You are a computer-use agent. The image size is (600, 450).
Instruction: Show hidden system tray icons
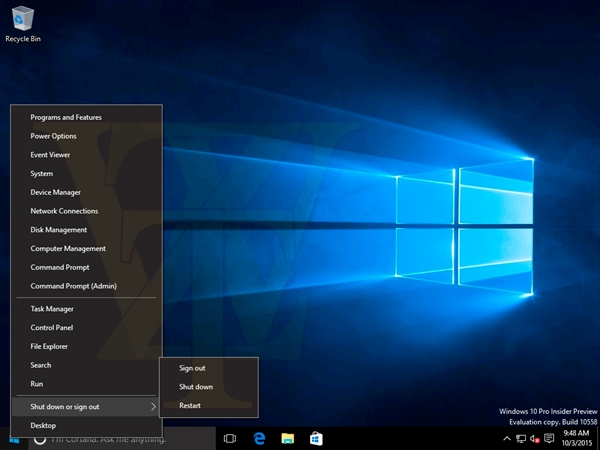(507, 439)
